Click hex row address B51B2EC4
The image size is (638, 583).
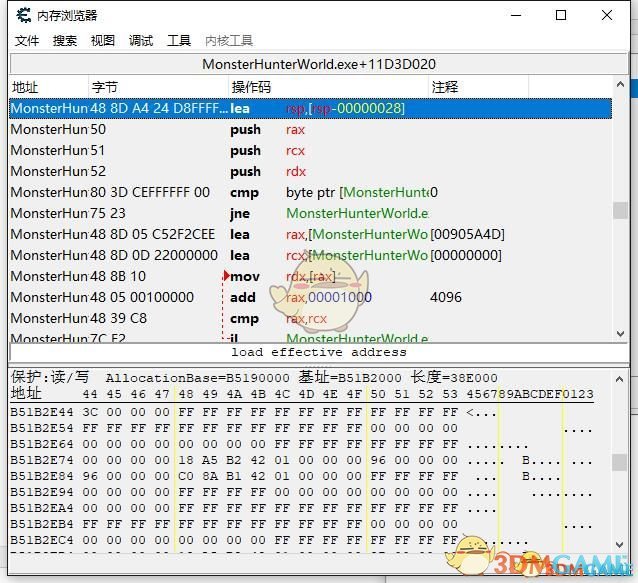point(42,540)
